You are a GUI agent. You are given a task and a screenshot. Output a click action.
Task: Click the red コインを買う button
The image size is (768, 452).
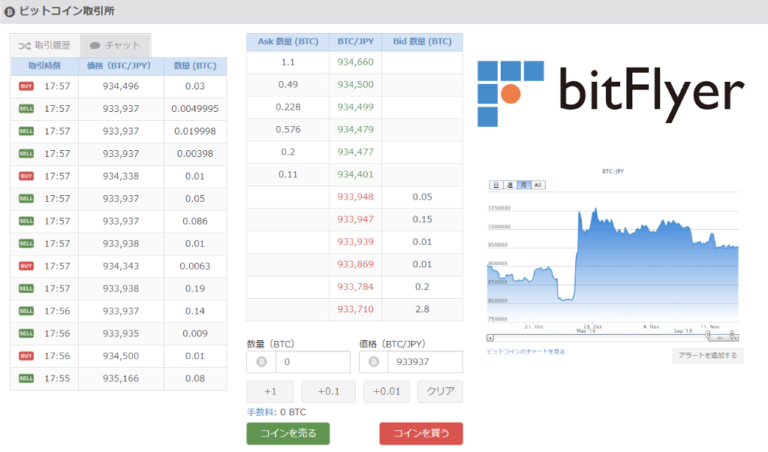click(421, 433)
